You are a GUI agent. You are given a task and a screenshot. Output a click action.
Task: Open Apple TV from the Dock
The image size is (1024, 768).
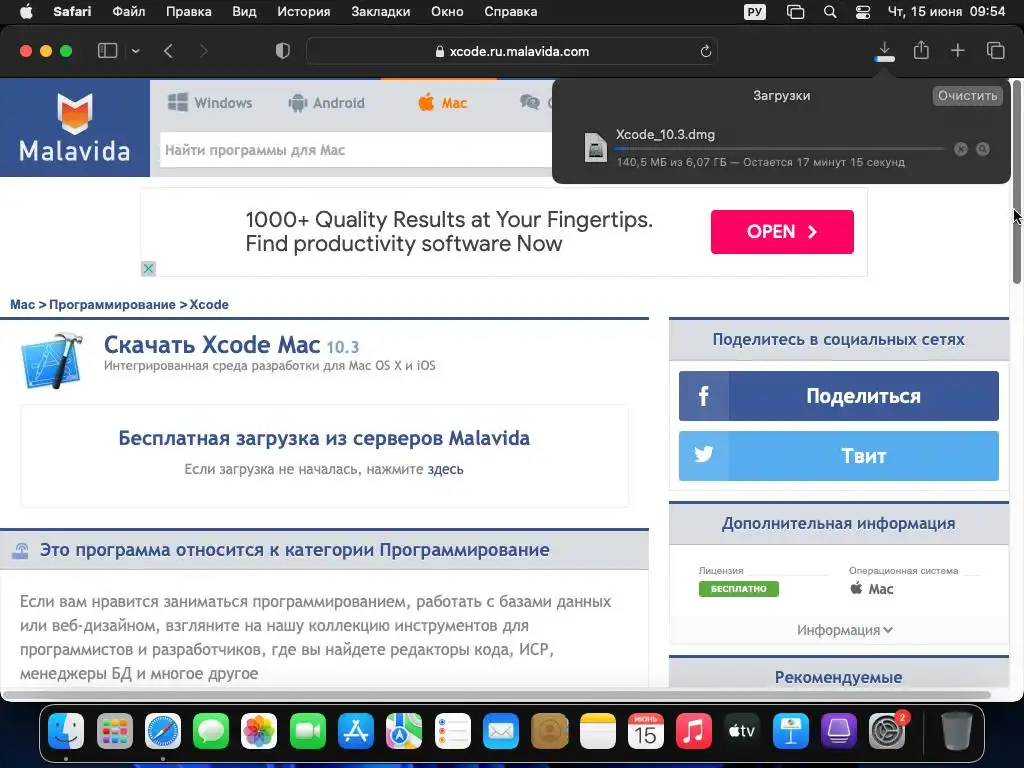point(742,731)
